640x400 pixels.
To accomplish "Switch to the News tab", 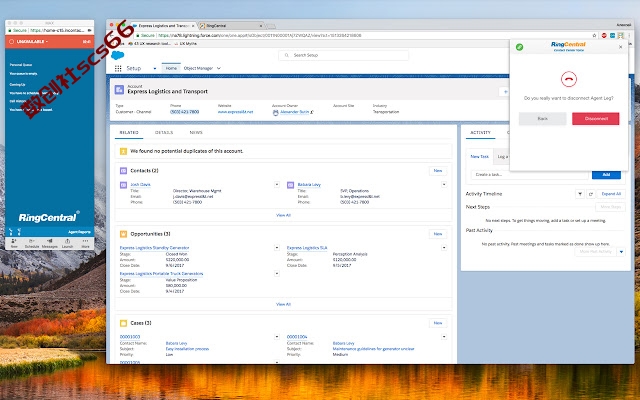I will tap(196, 133).
